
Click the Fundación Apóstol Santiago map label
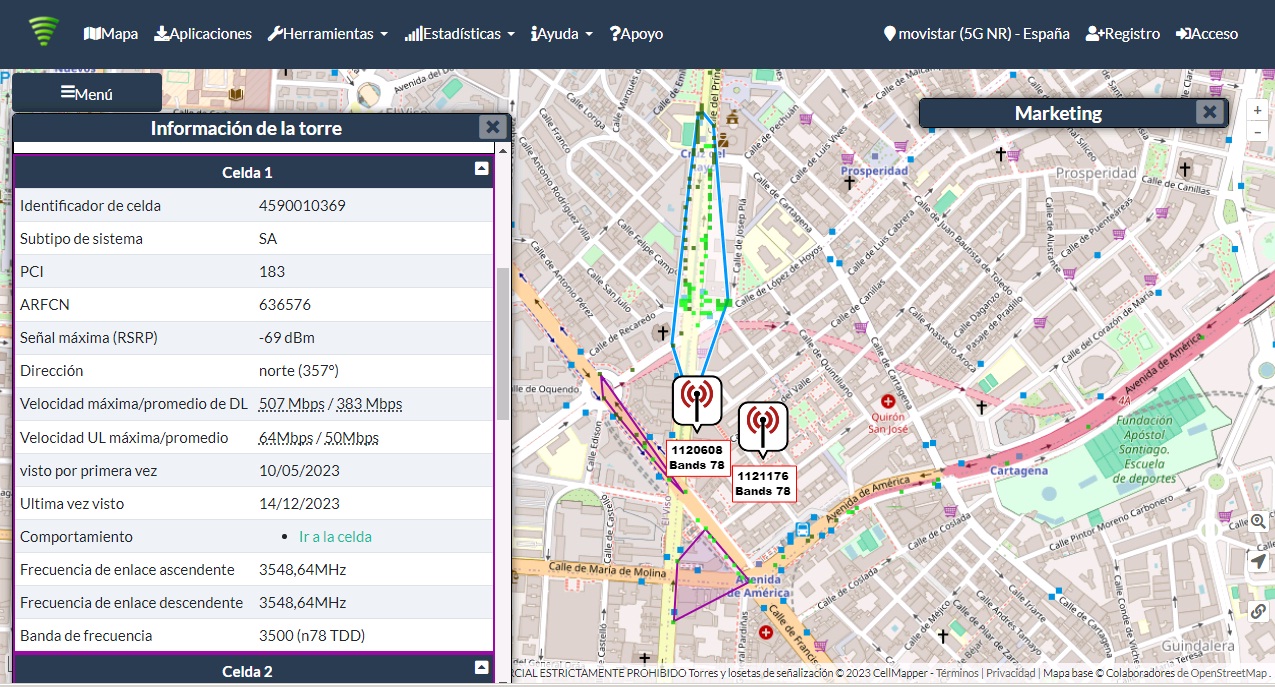point(1143,448)
